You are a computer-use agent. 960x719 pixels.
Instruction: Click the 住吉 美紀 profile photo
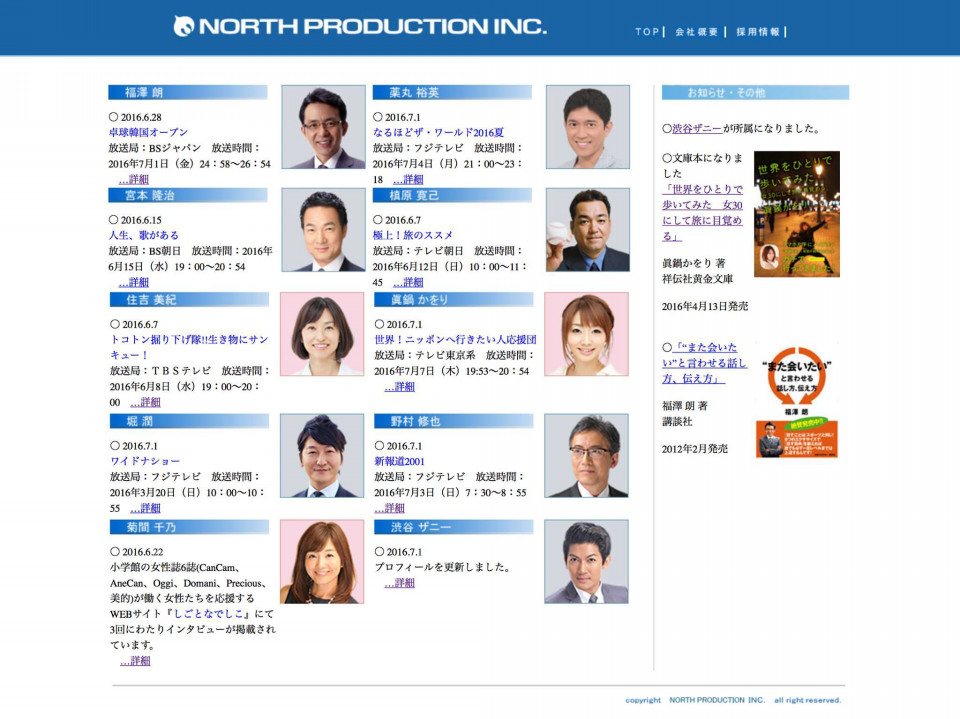[322, 334]
